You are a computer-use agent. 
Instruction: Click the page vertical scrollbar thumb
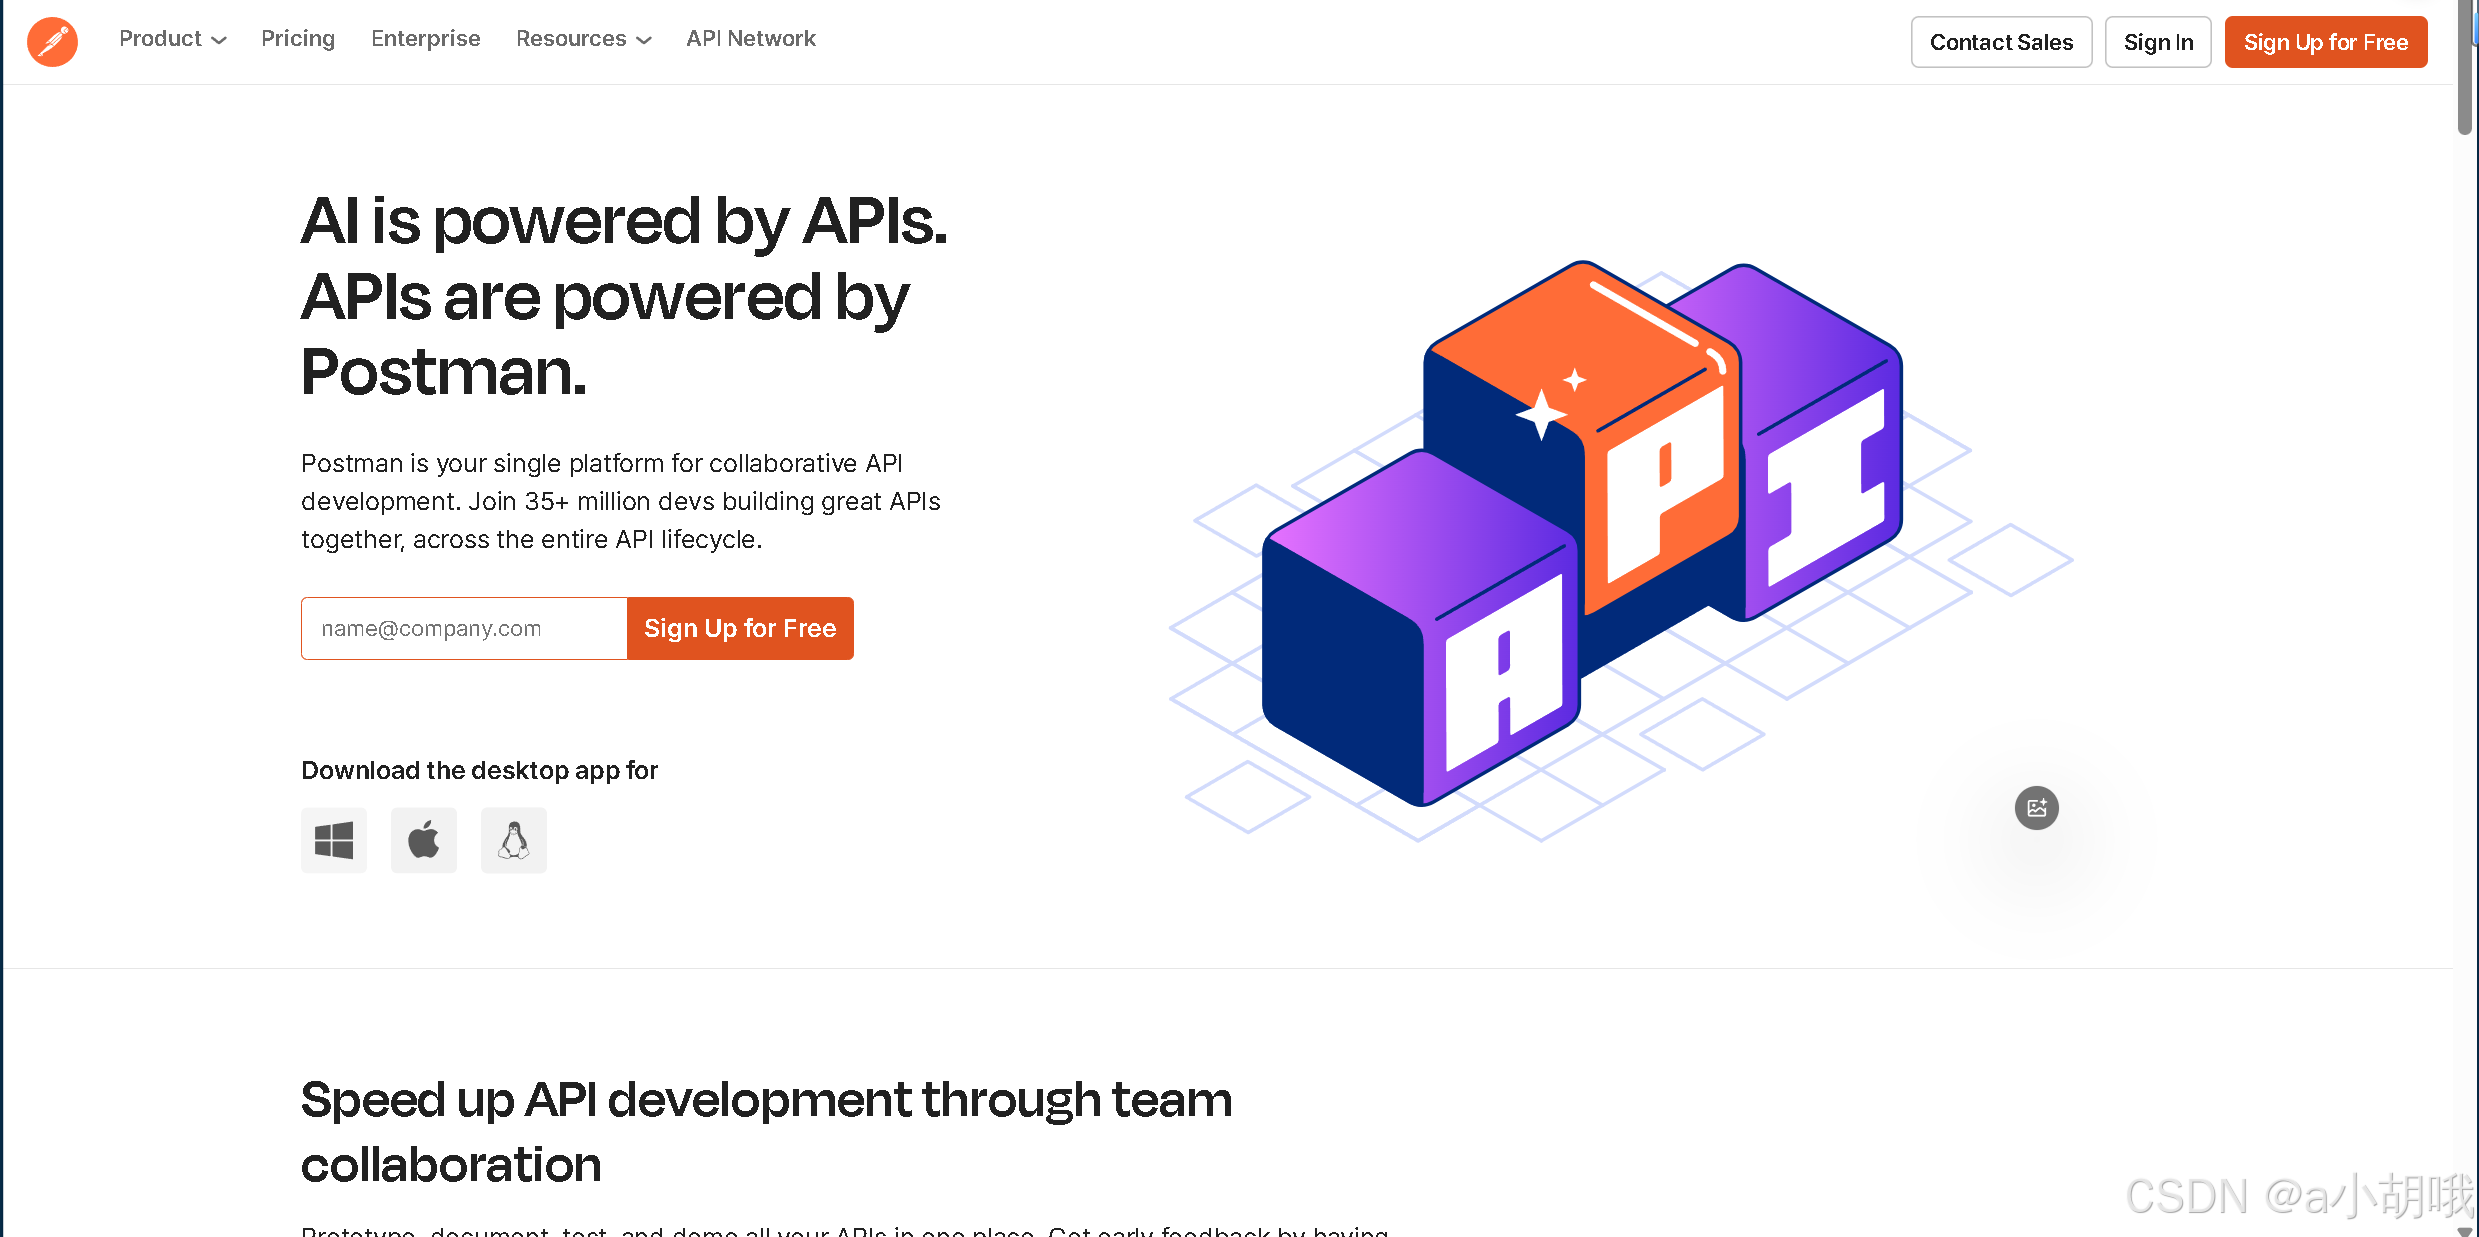[x=2465, y=68]
